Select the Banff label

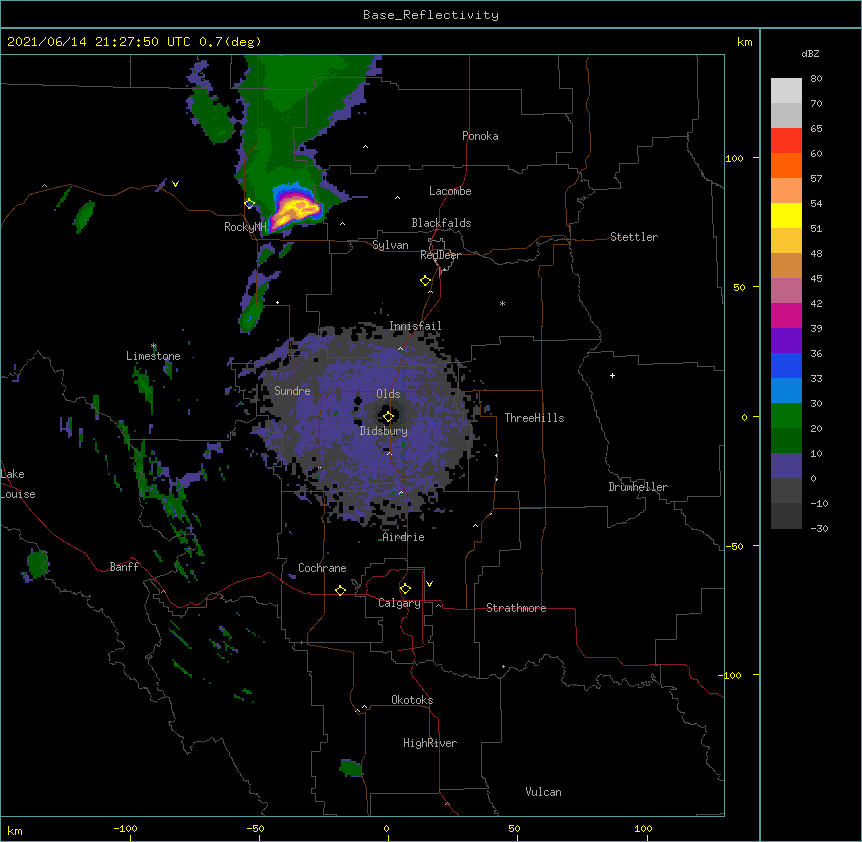pos(124,567)
